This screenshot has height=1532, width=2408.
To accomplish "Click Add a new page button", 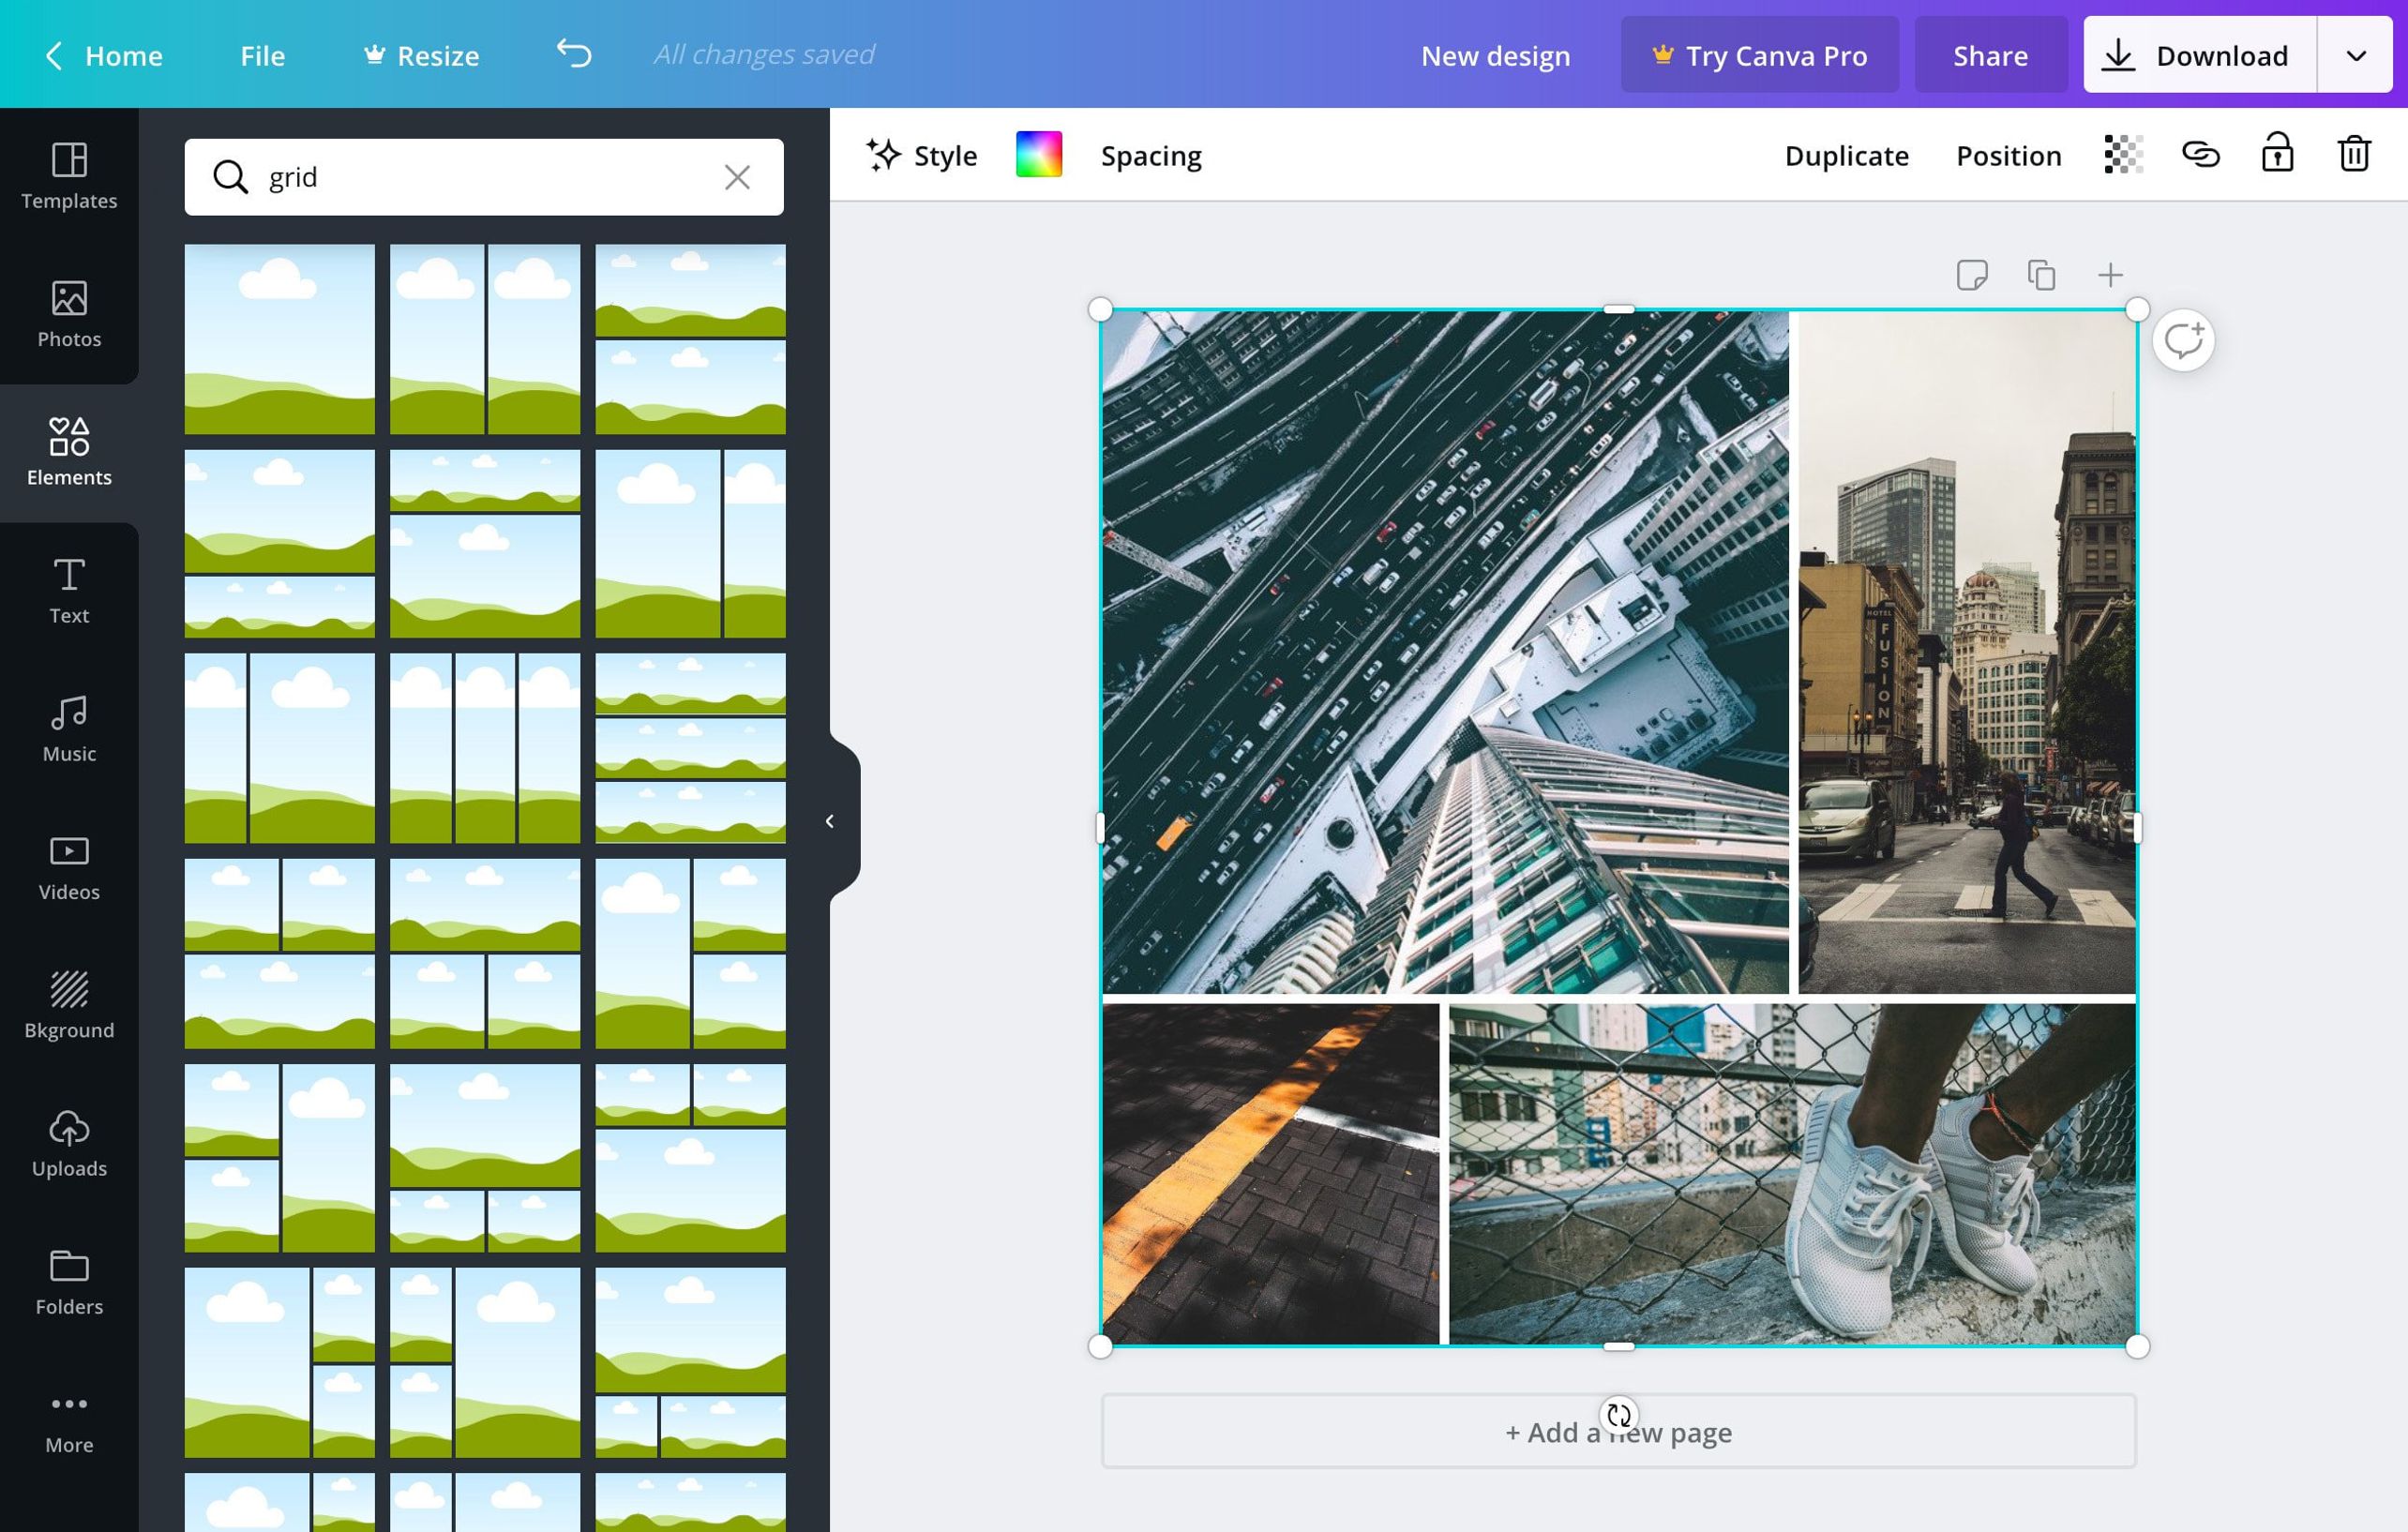I will [1618, 1430].
